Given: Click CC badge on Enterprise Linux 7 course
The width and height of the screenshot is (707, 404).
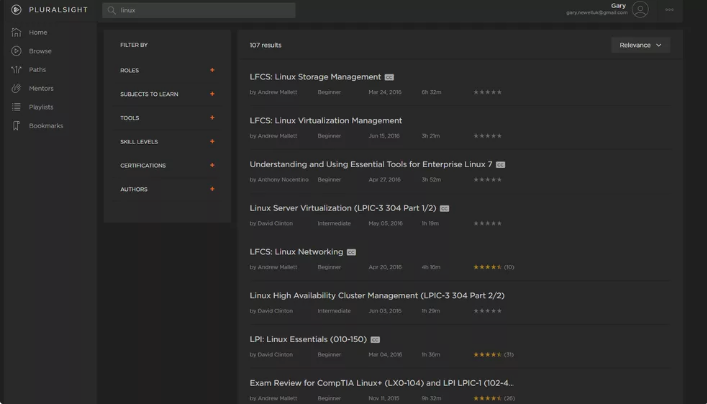Looking at the screenshot, I should (500, 165).
